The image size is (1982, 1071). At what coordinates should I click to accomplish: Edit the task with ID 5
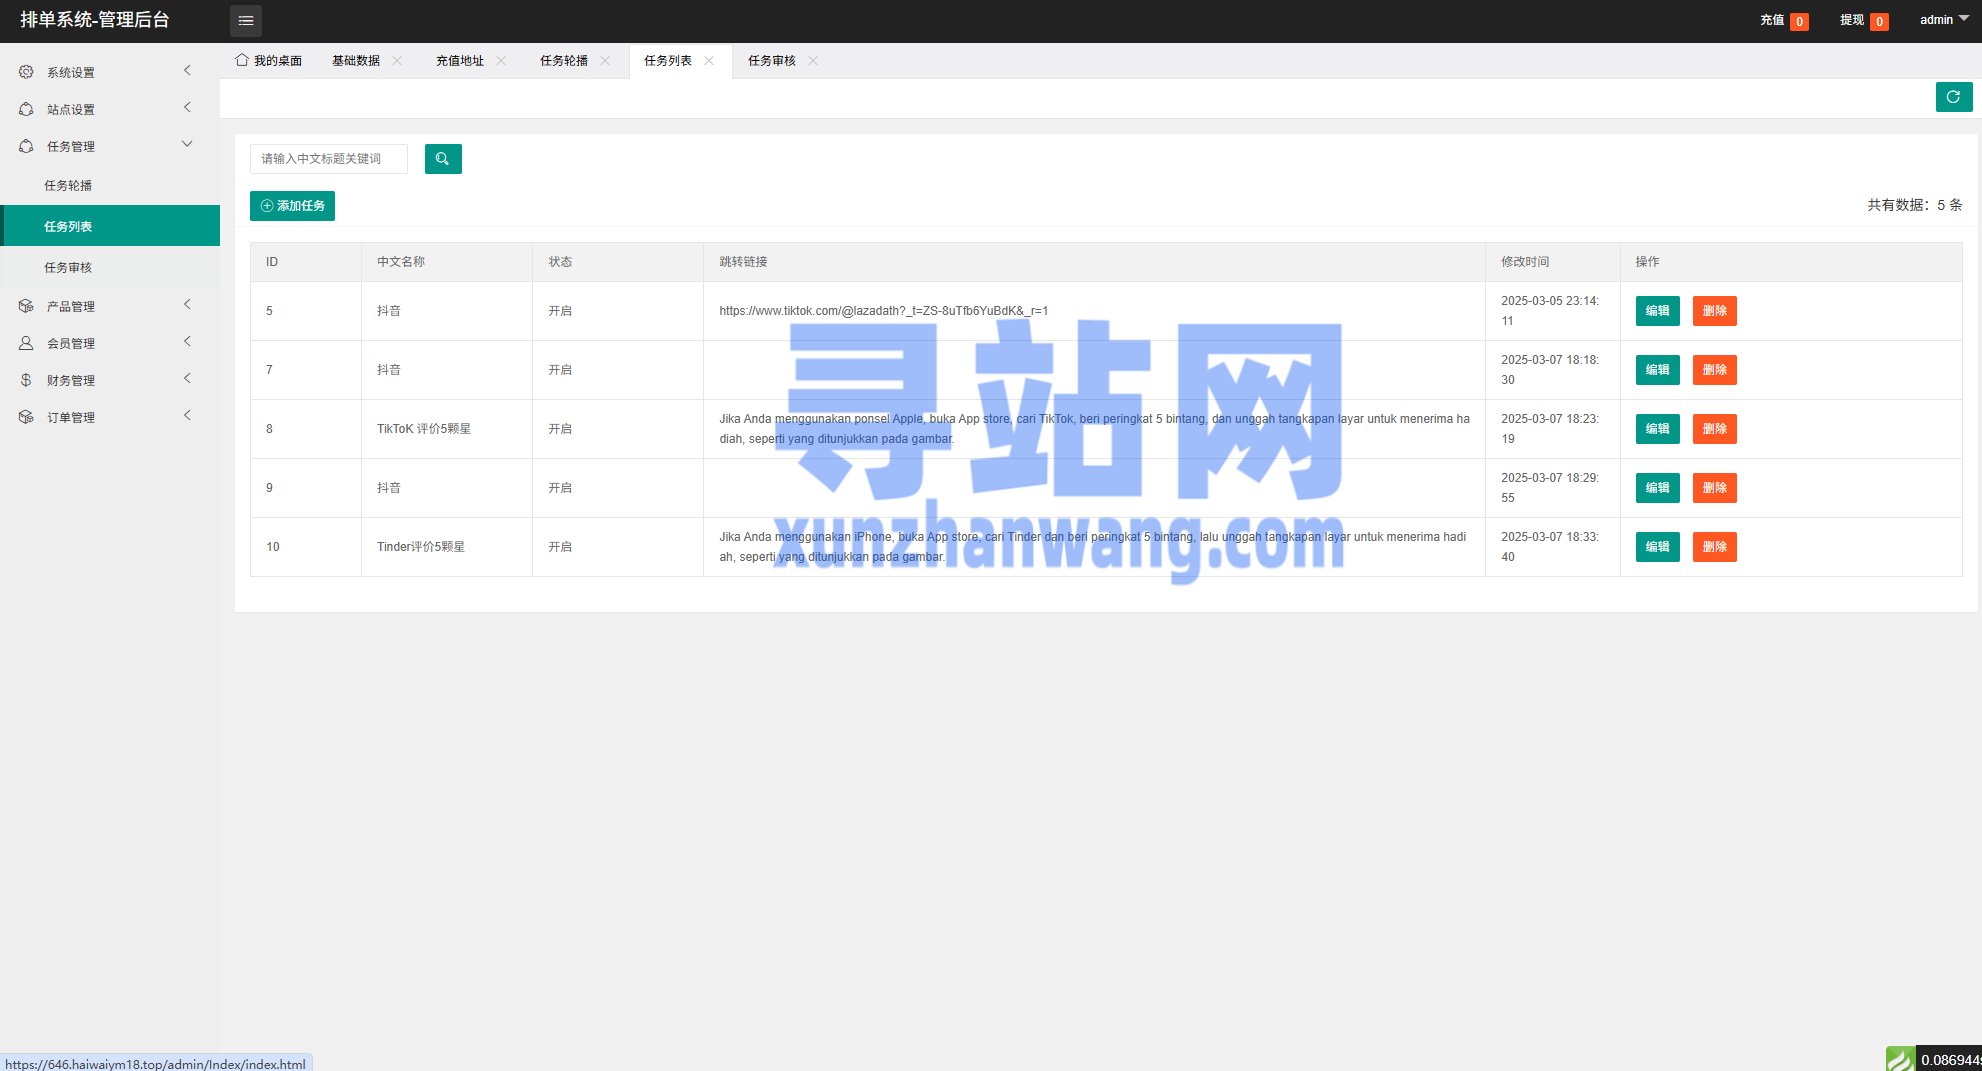[x=1657, y=311]
